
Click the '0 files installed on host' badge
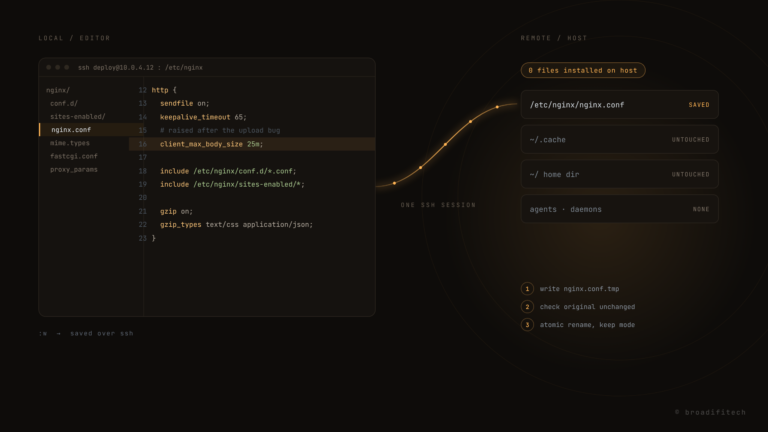[583, 70]
